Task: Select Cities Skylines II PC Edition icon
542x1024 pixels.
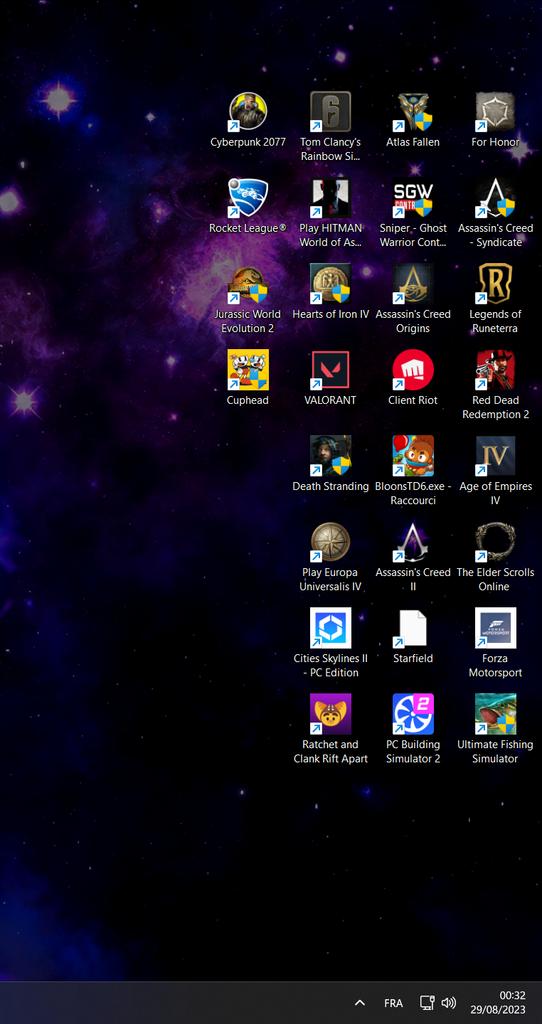Action: pyautogui.click(x=330, y=628)
